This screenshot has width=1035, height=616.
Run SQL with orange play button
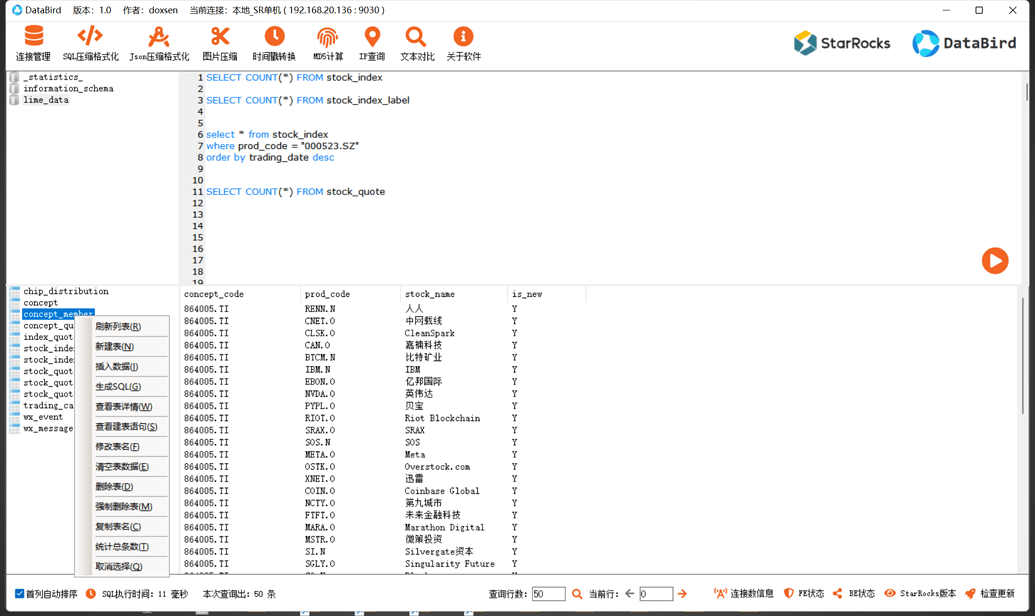click(994, 261)
